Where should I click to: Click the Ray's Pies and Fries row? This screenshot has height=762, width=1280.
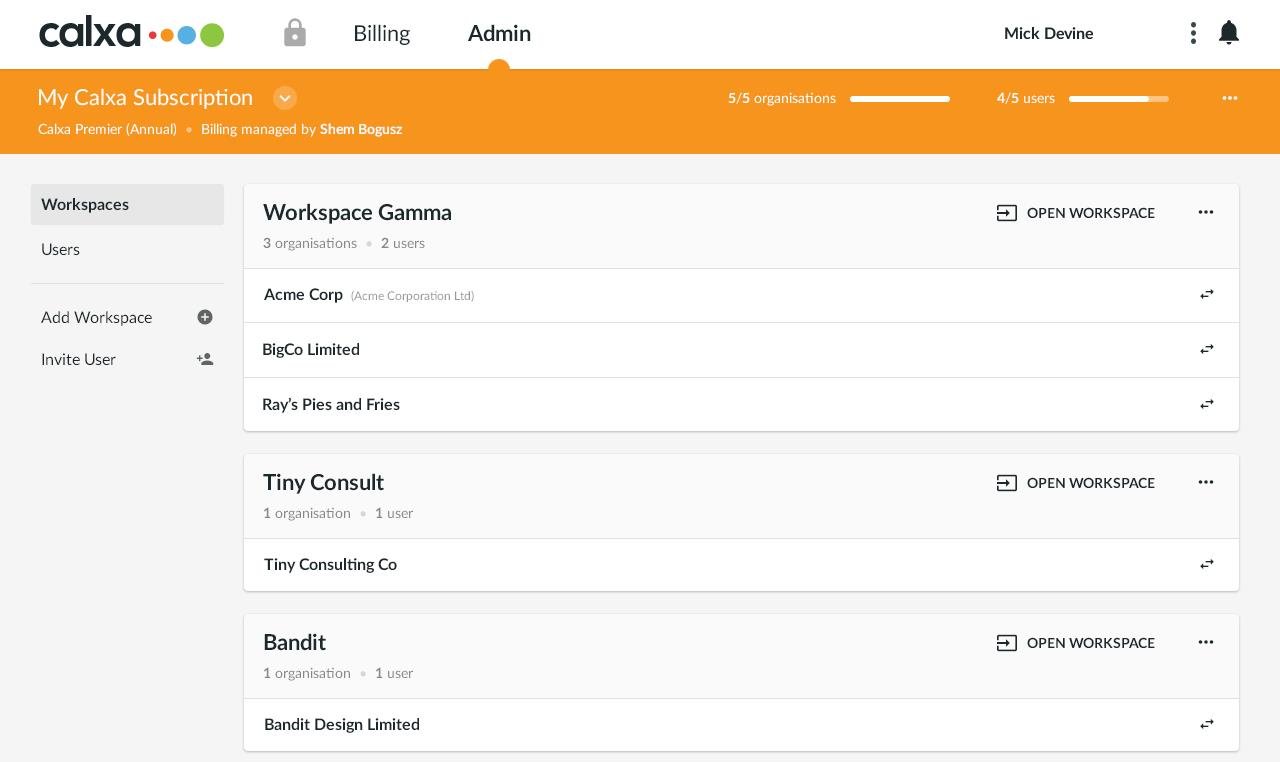point(741,404)
